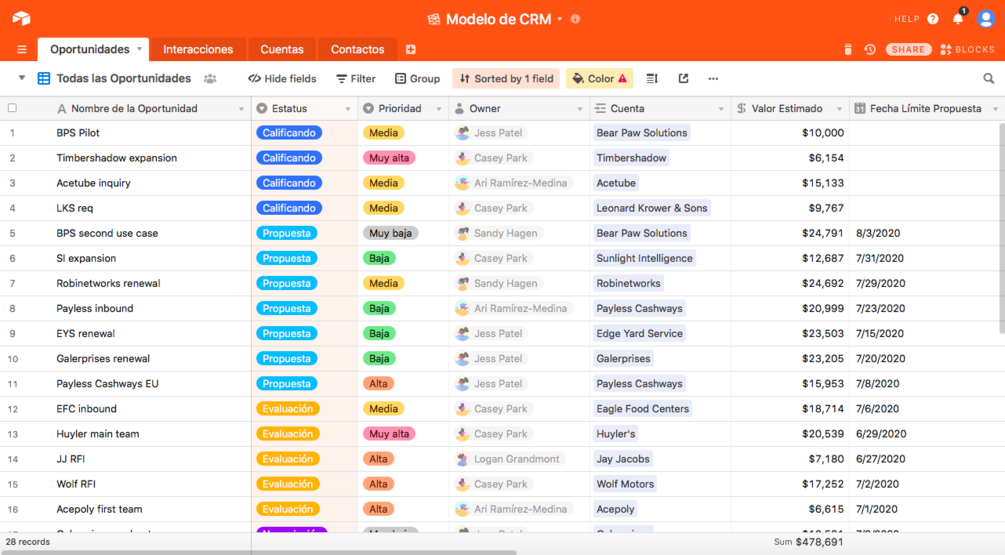
Task: Open the Nombre de la Oportunidad column menu
Action: pos(241,109)
